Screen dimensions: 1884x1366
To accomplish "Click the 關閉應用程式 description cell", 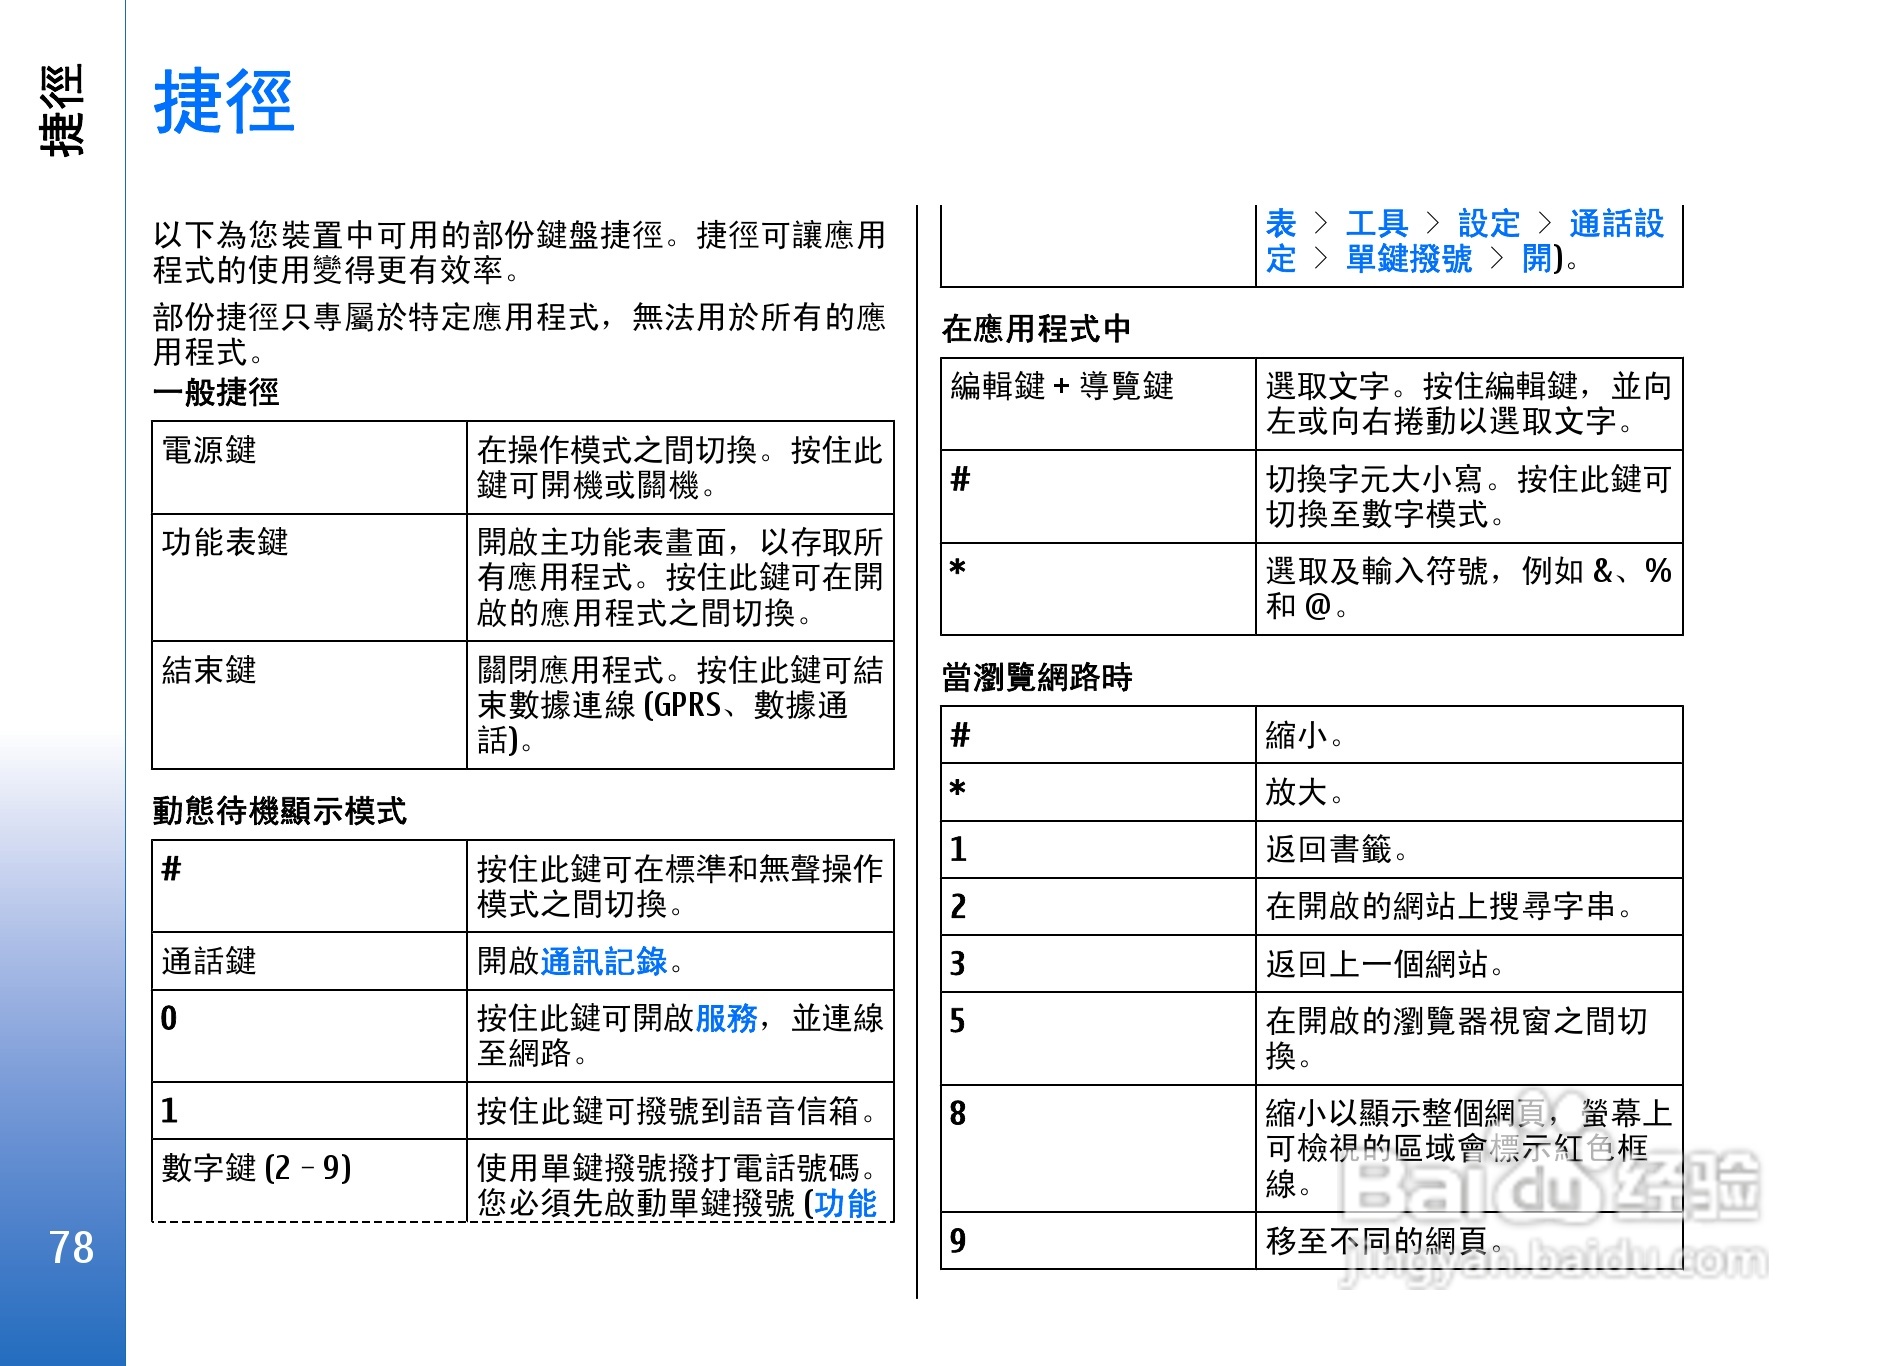I will point(680,705).
